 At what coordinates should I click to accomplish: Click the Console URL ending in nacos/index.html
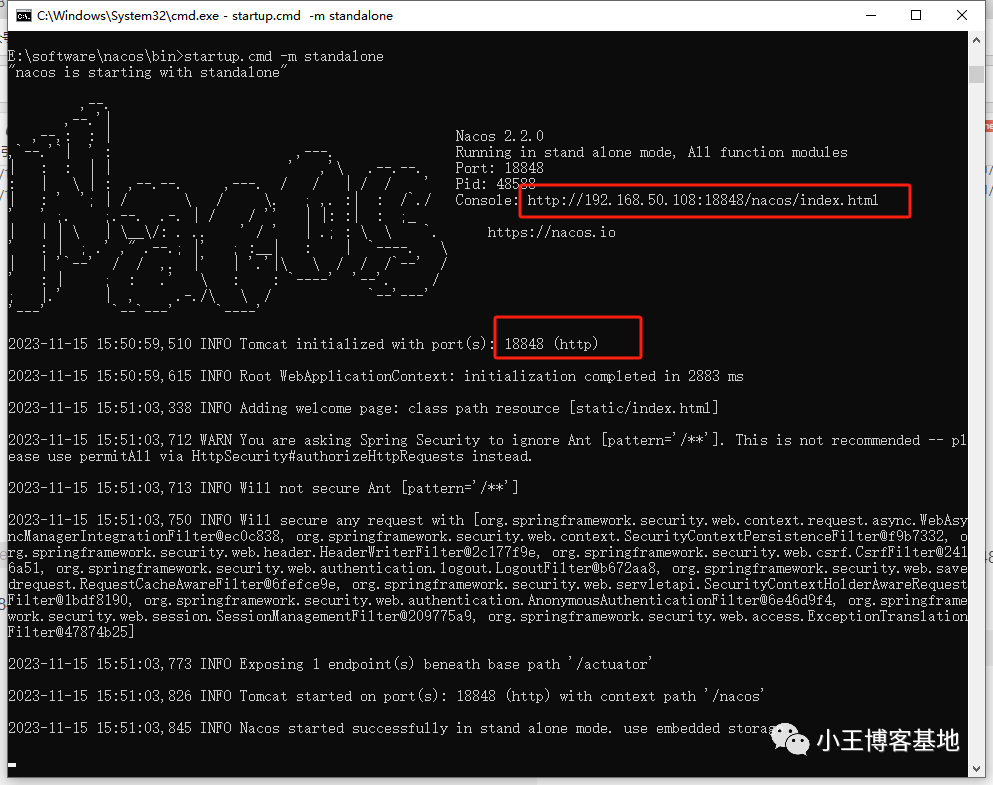[703, 200]
